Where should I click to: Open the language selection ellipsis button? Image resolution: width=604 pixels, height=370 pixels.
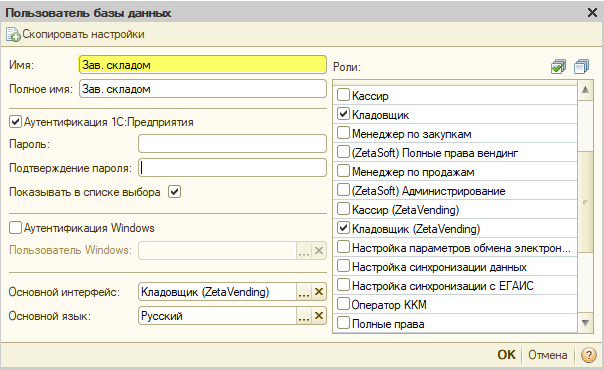click(304, 316)
